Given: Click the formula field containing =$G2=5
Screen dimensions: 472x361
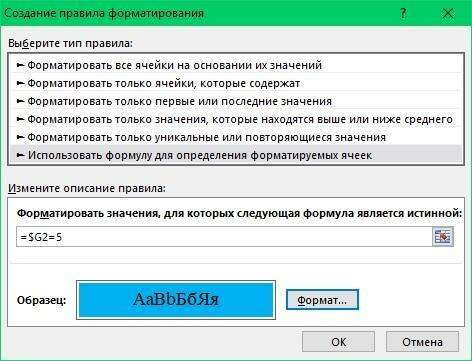Looking at the screenshot, I should (x=224, y=237).
